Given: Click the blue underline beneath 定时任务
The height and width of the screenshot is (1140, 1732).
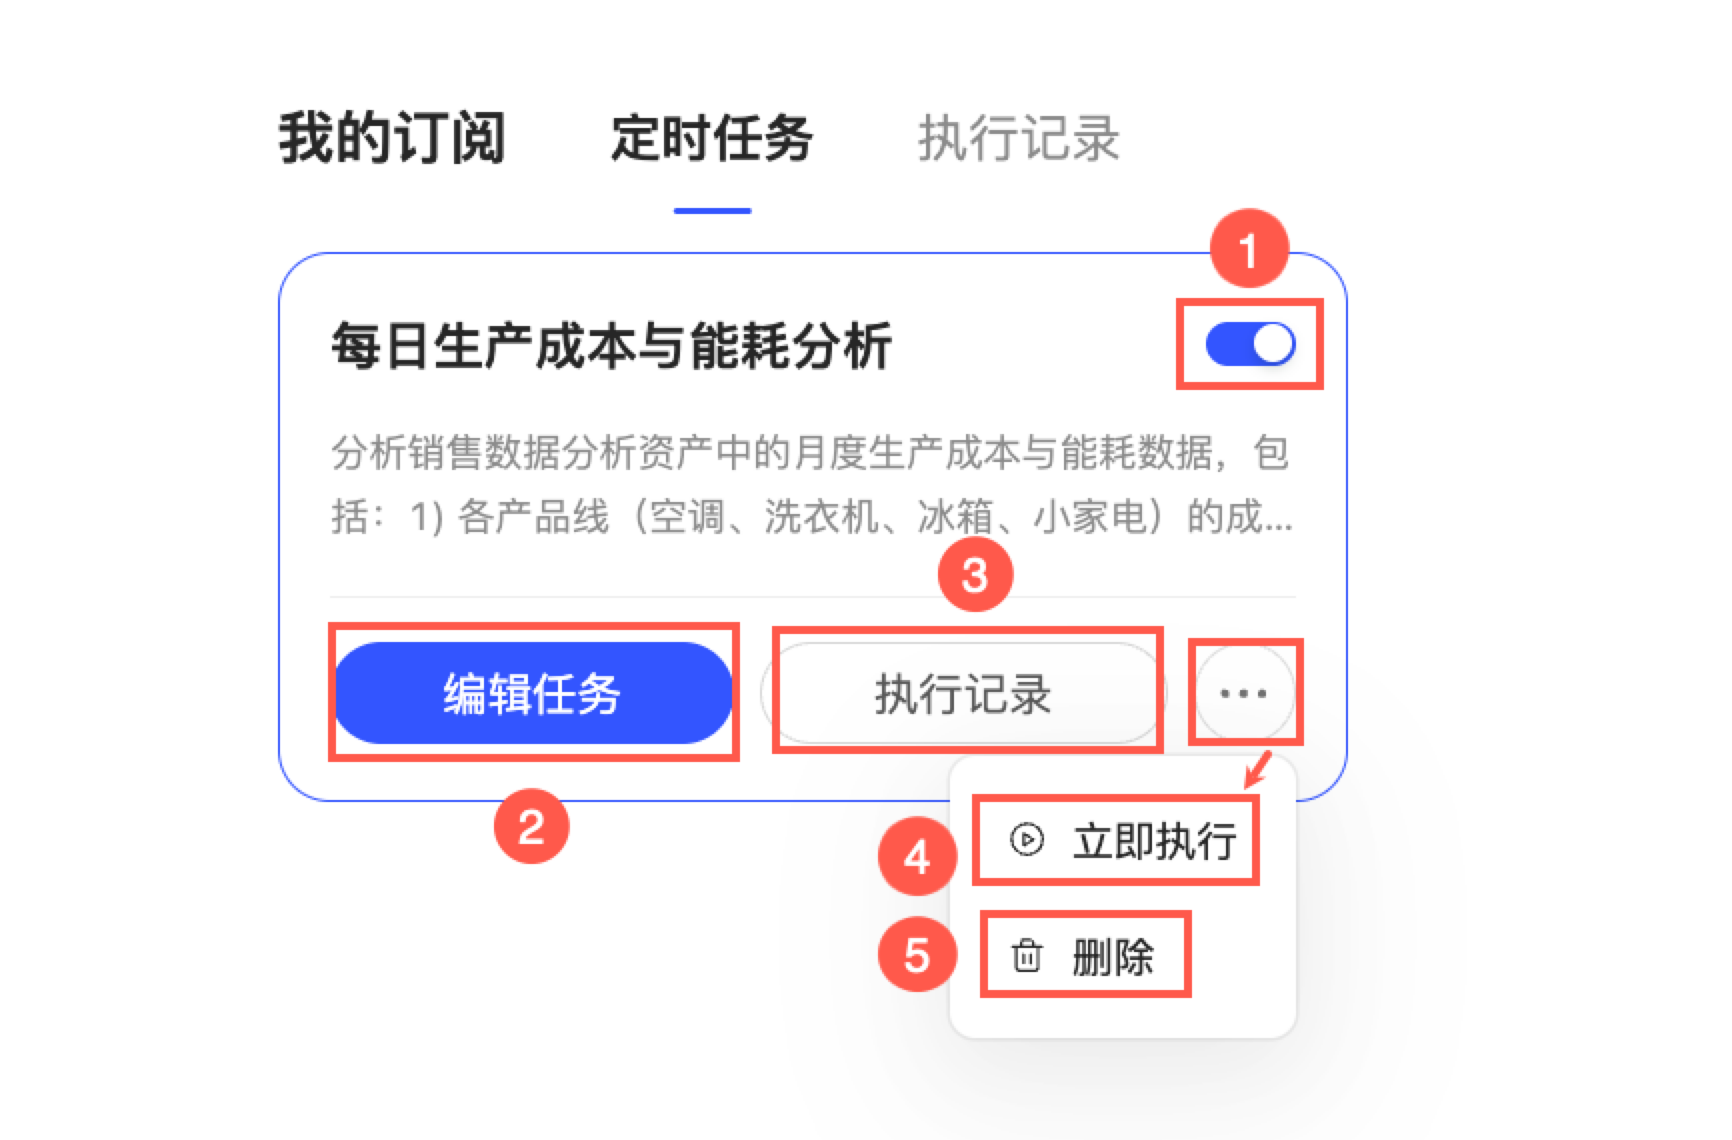Looking at the screenshot, I should [x=712, y=210].
